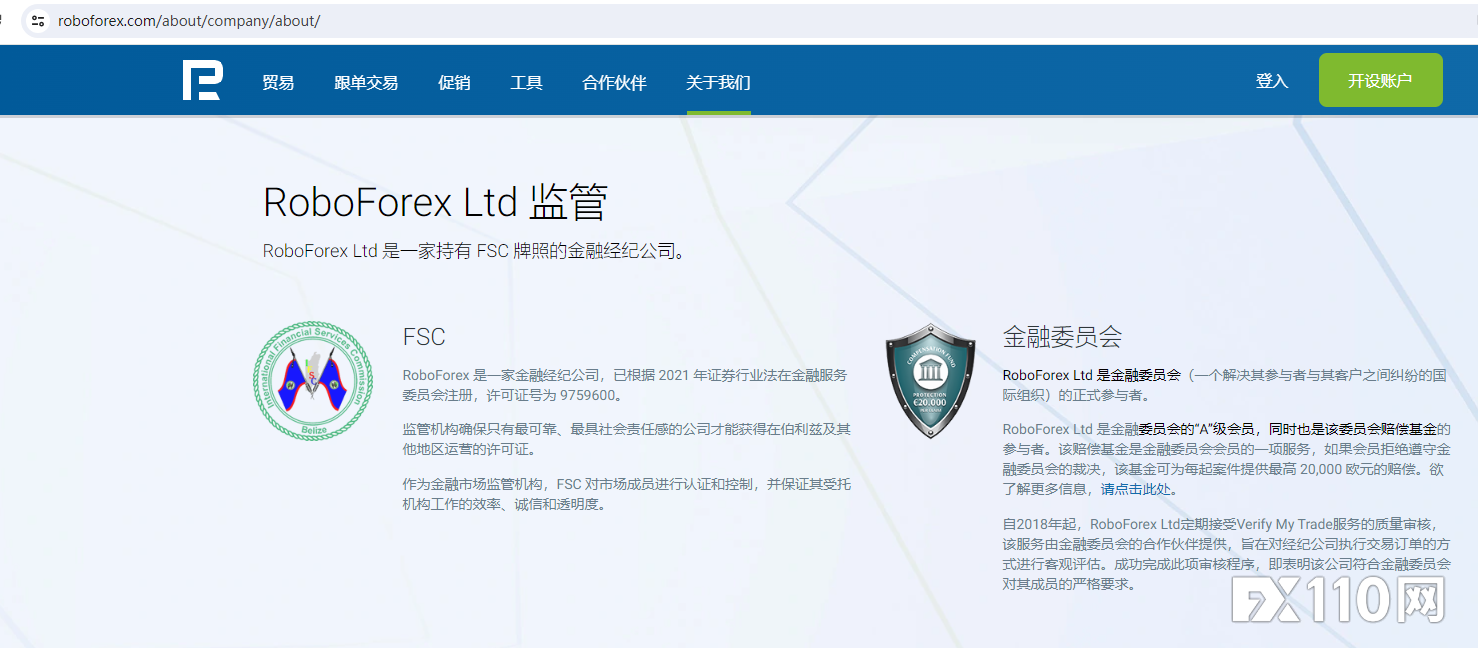Click the paragraph about Verify My Trade audit
The width and height of the screenshot is (1478, 648).
pos(1226,553)
